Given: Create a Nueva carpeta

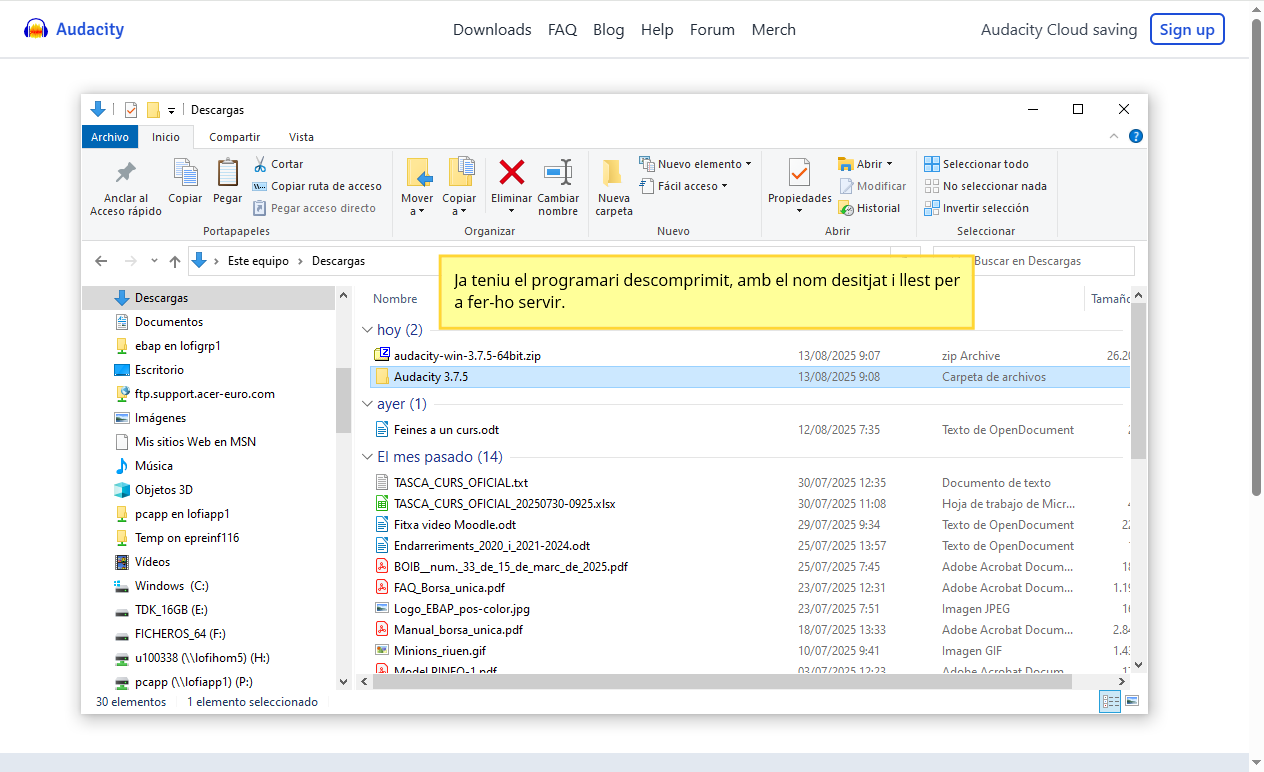Looking at the screenshot, I should [614, 187].
